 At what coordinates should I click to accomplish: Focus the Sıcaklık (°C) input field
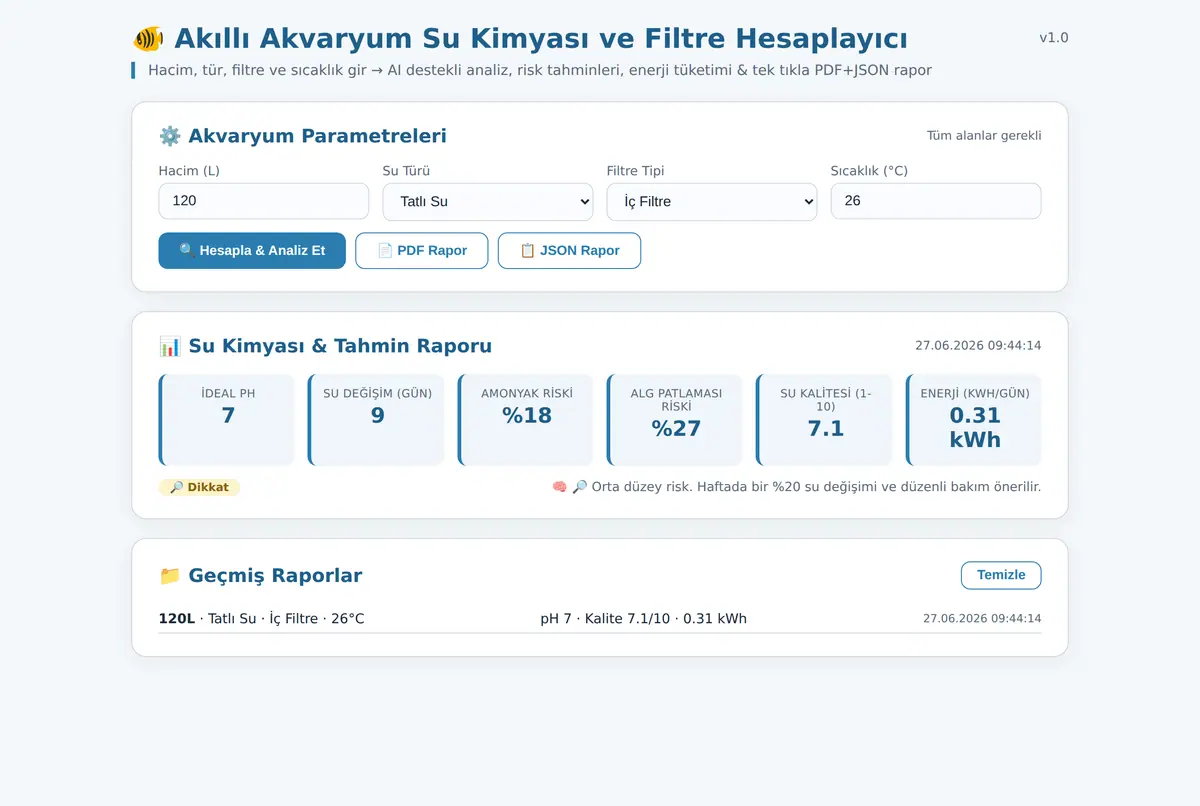pos(936,201)
